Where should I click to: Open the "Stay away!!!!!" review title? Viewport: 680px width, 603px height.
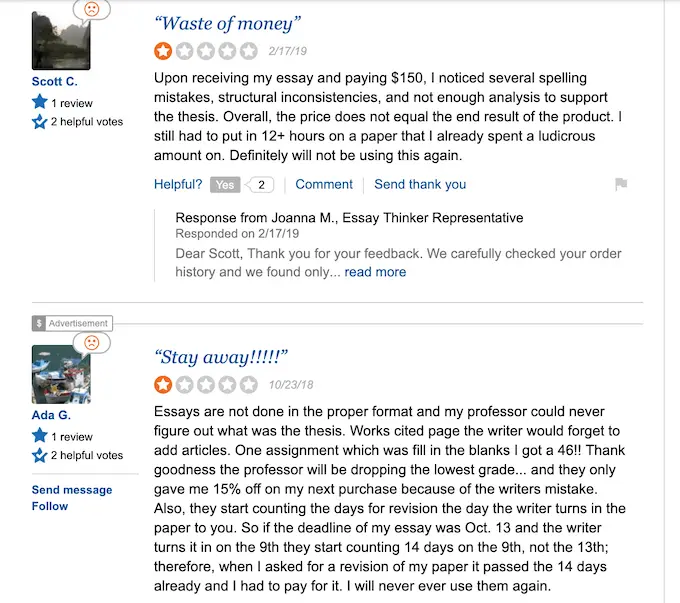221,357
